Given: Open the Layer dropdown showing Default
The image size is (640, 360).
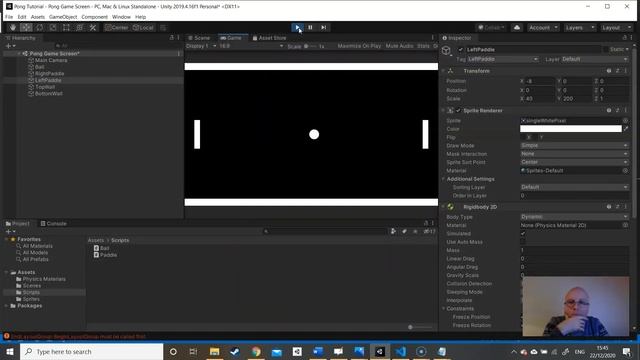Looking at the screenshot, I should point(595,59).
